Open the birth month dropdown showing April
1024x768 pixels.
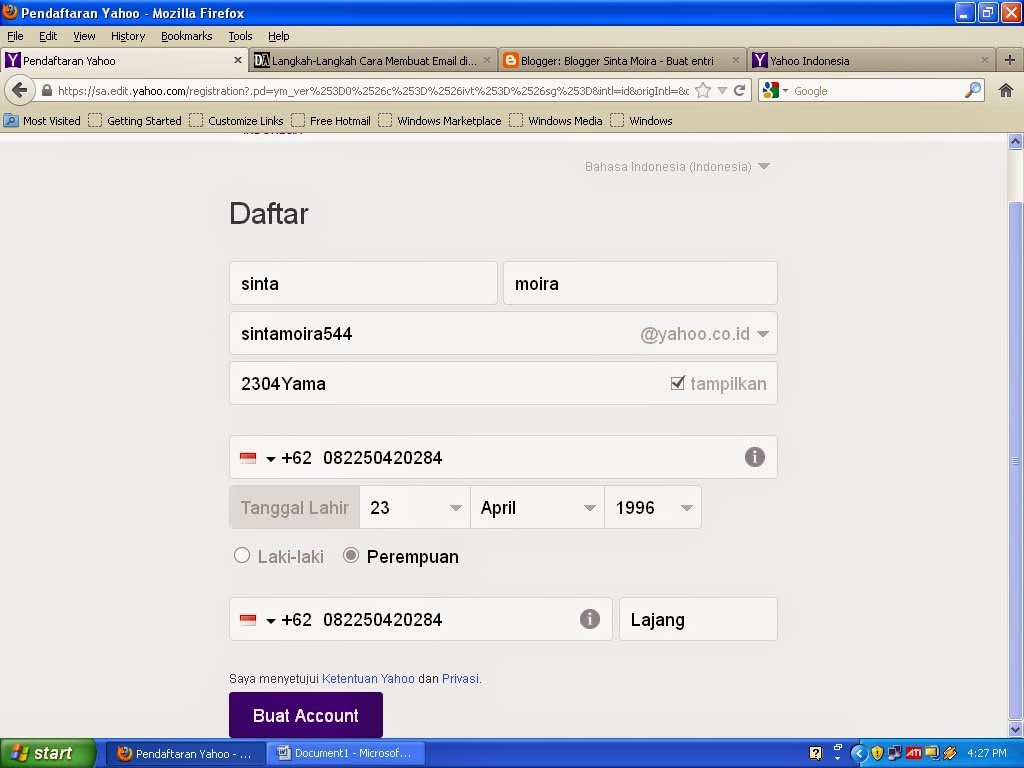pos(537,507)
